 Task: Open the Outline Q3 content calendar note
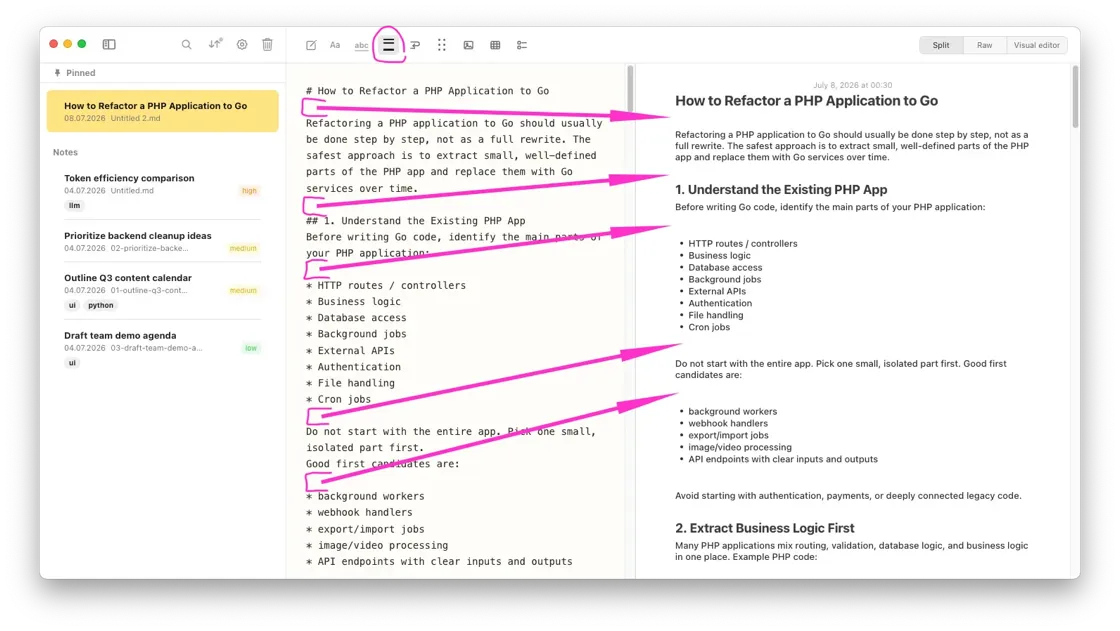pos(163,291)
